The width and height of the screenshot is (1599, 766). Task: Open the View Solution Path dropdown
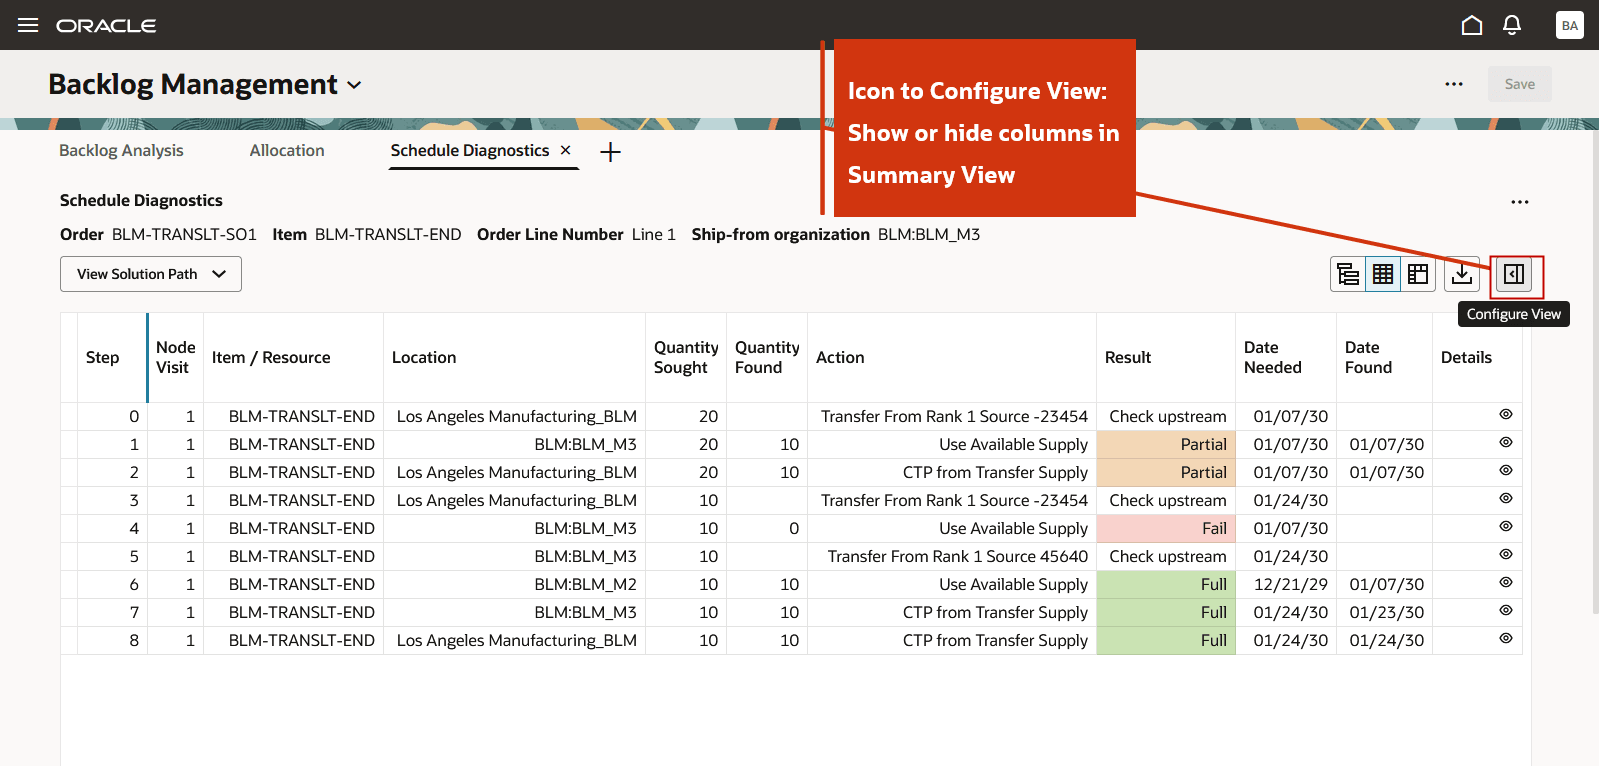pos(151,274)
